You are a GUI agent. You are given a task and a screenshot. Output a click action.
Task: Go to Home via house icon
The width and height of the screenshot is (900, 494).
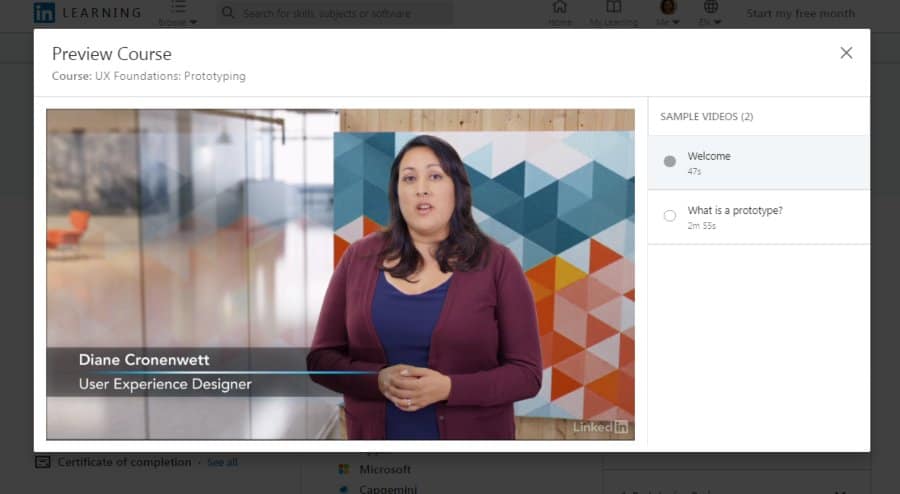[560, 7]
